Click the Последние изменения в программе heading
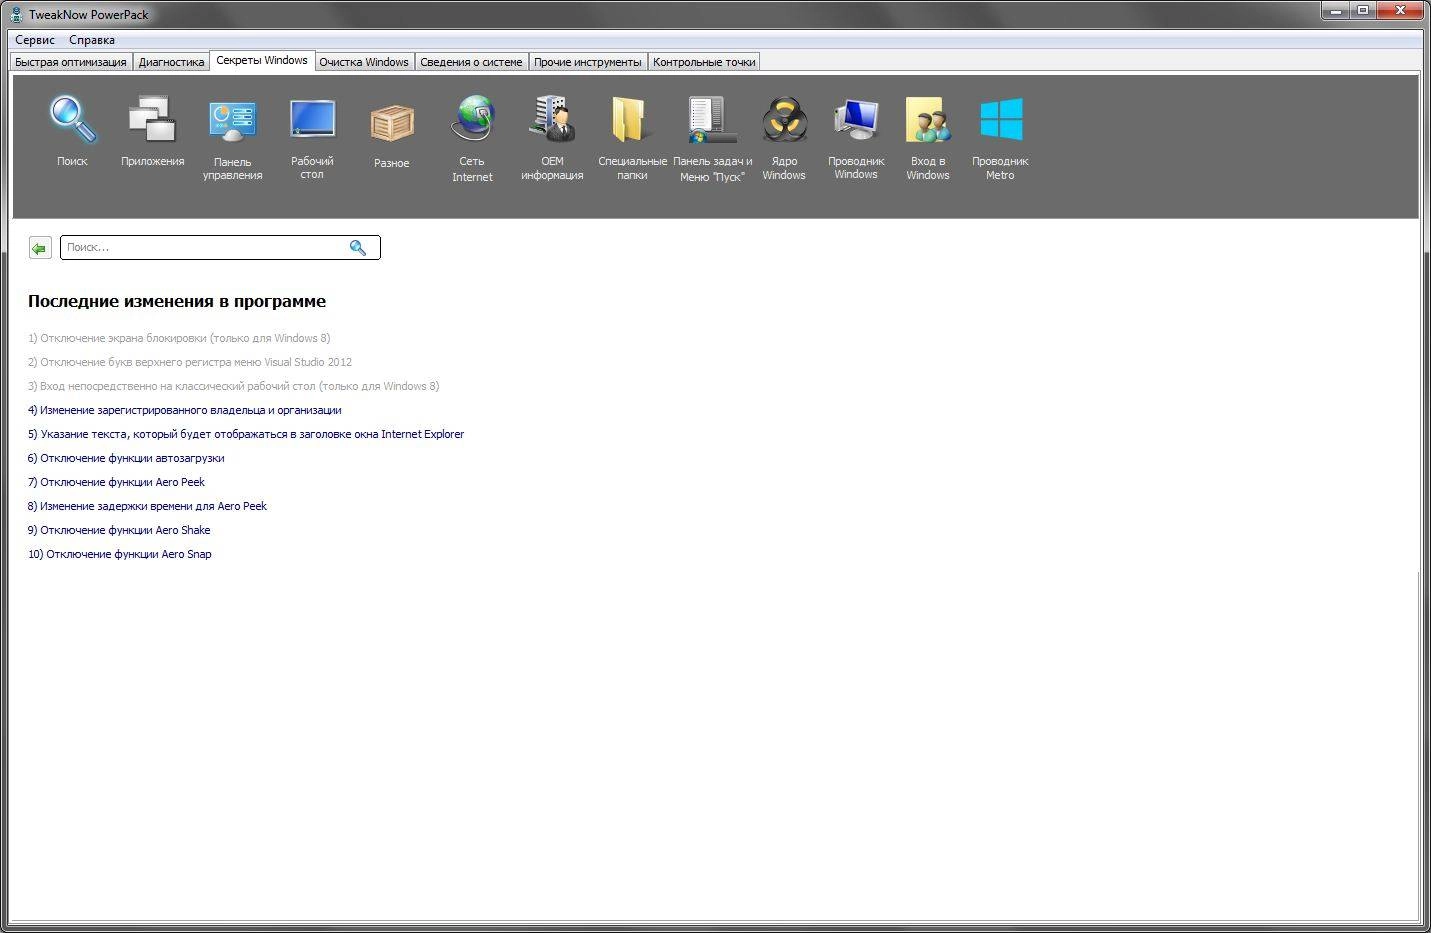The image size is (1431, 933). (x=177, y=301)
